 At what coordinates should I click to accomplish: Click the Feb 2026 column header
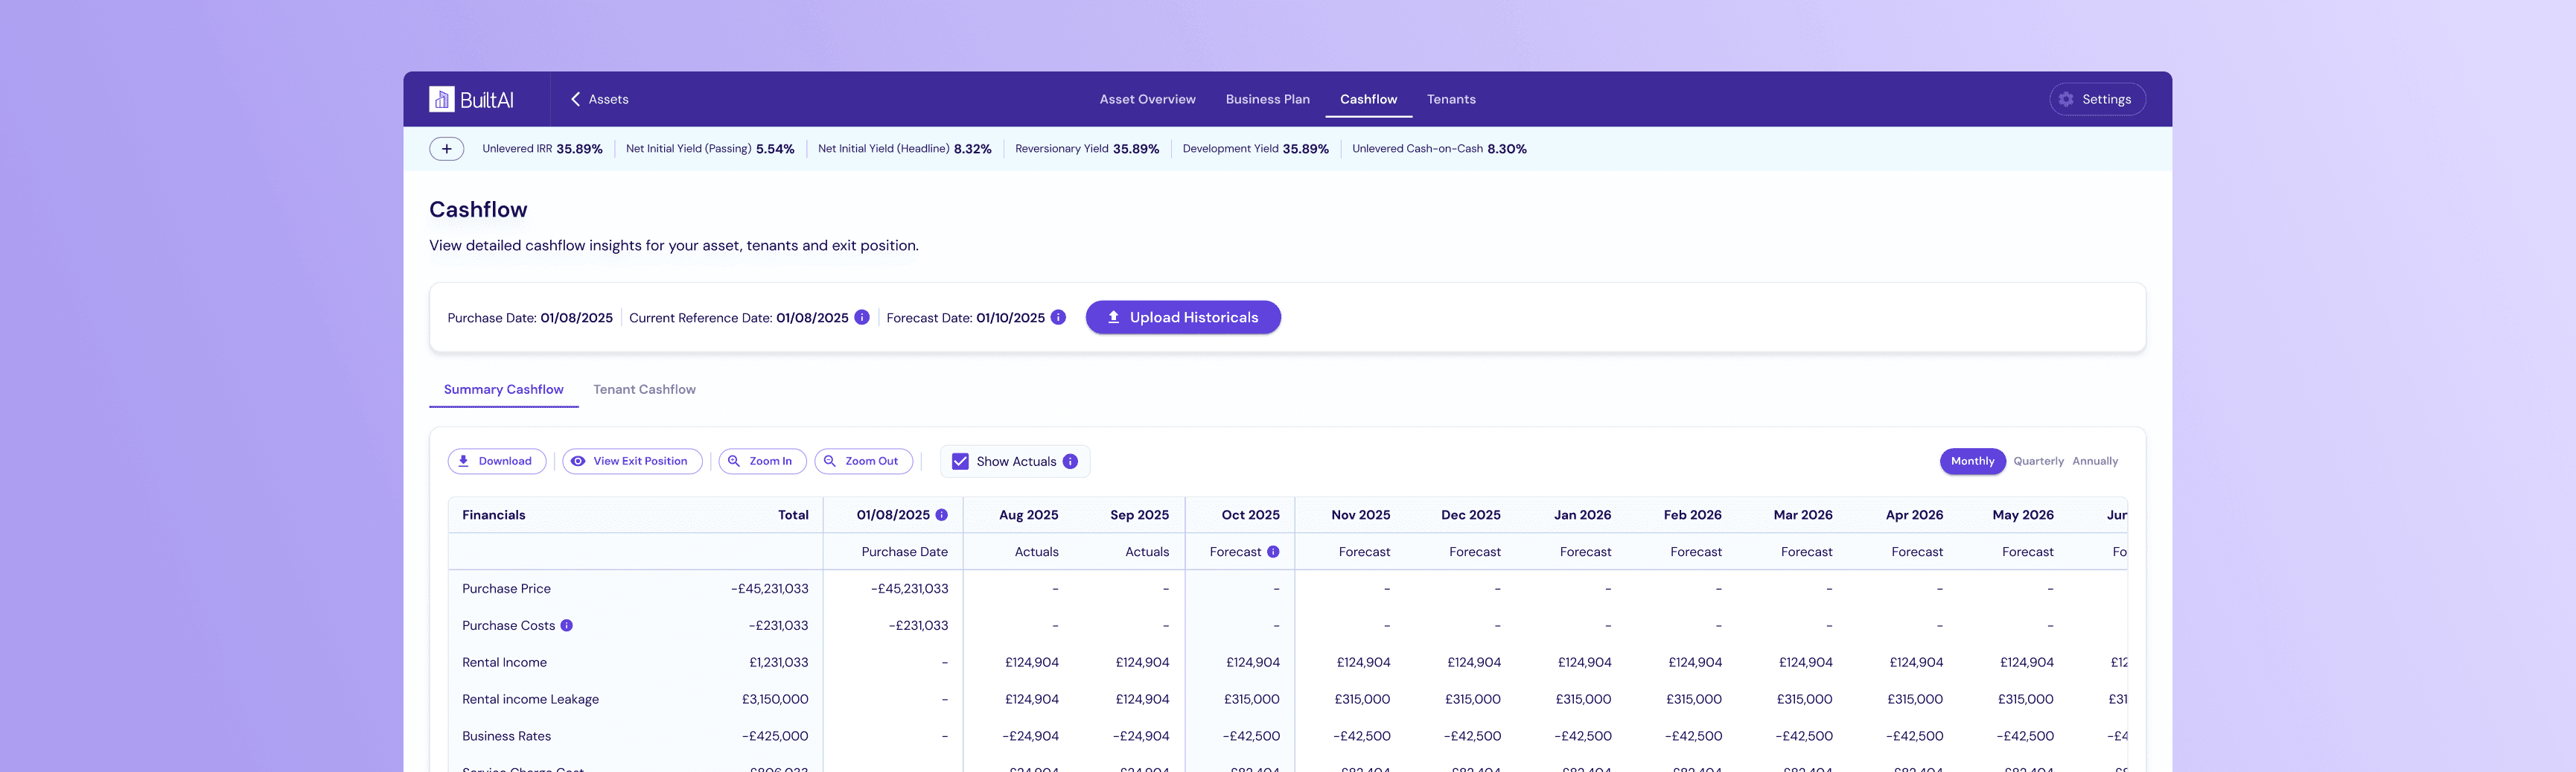tap(1692, 515)
